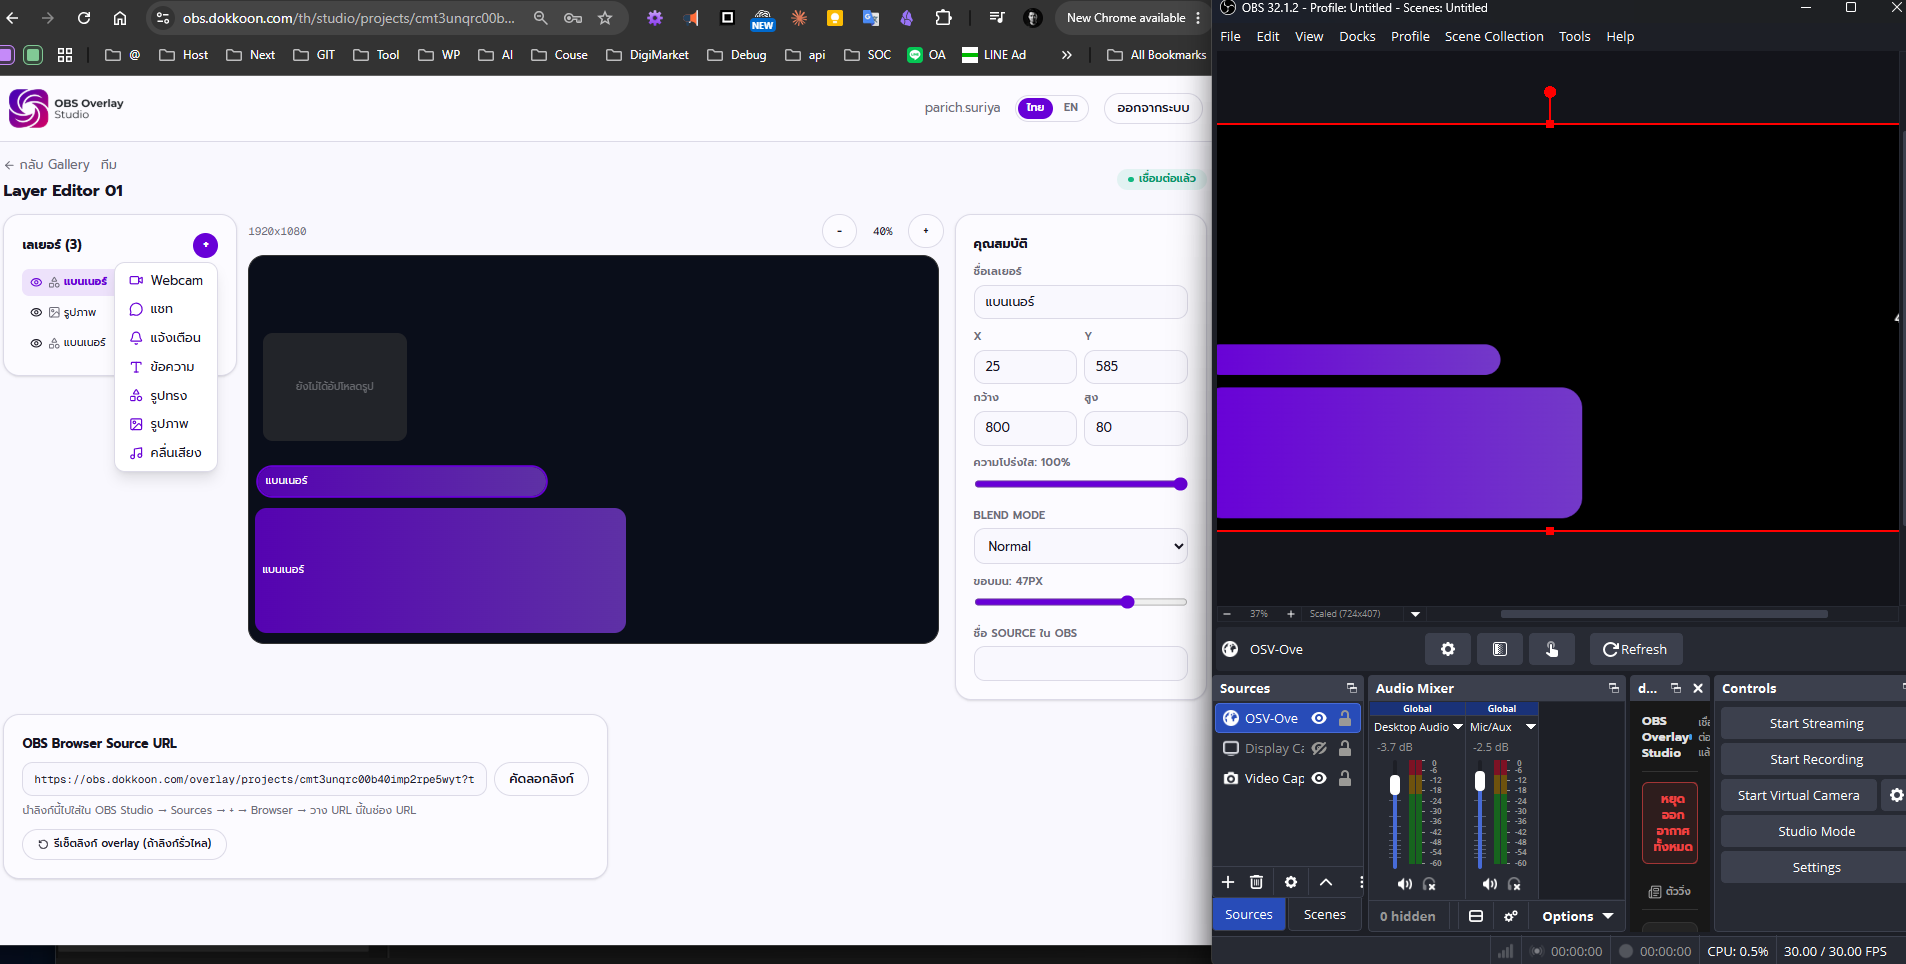The image size is (1906, 964).
Task: Toggle visibility of last แบนเนอร์ layer
Action: pos(36,343)
